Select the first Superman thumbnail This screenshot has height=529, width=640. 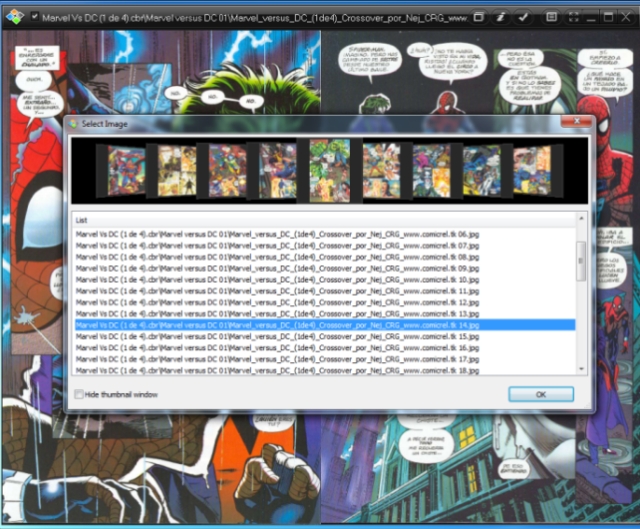[126, 171]
